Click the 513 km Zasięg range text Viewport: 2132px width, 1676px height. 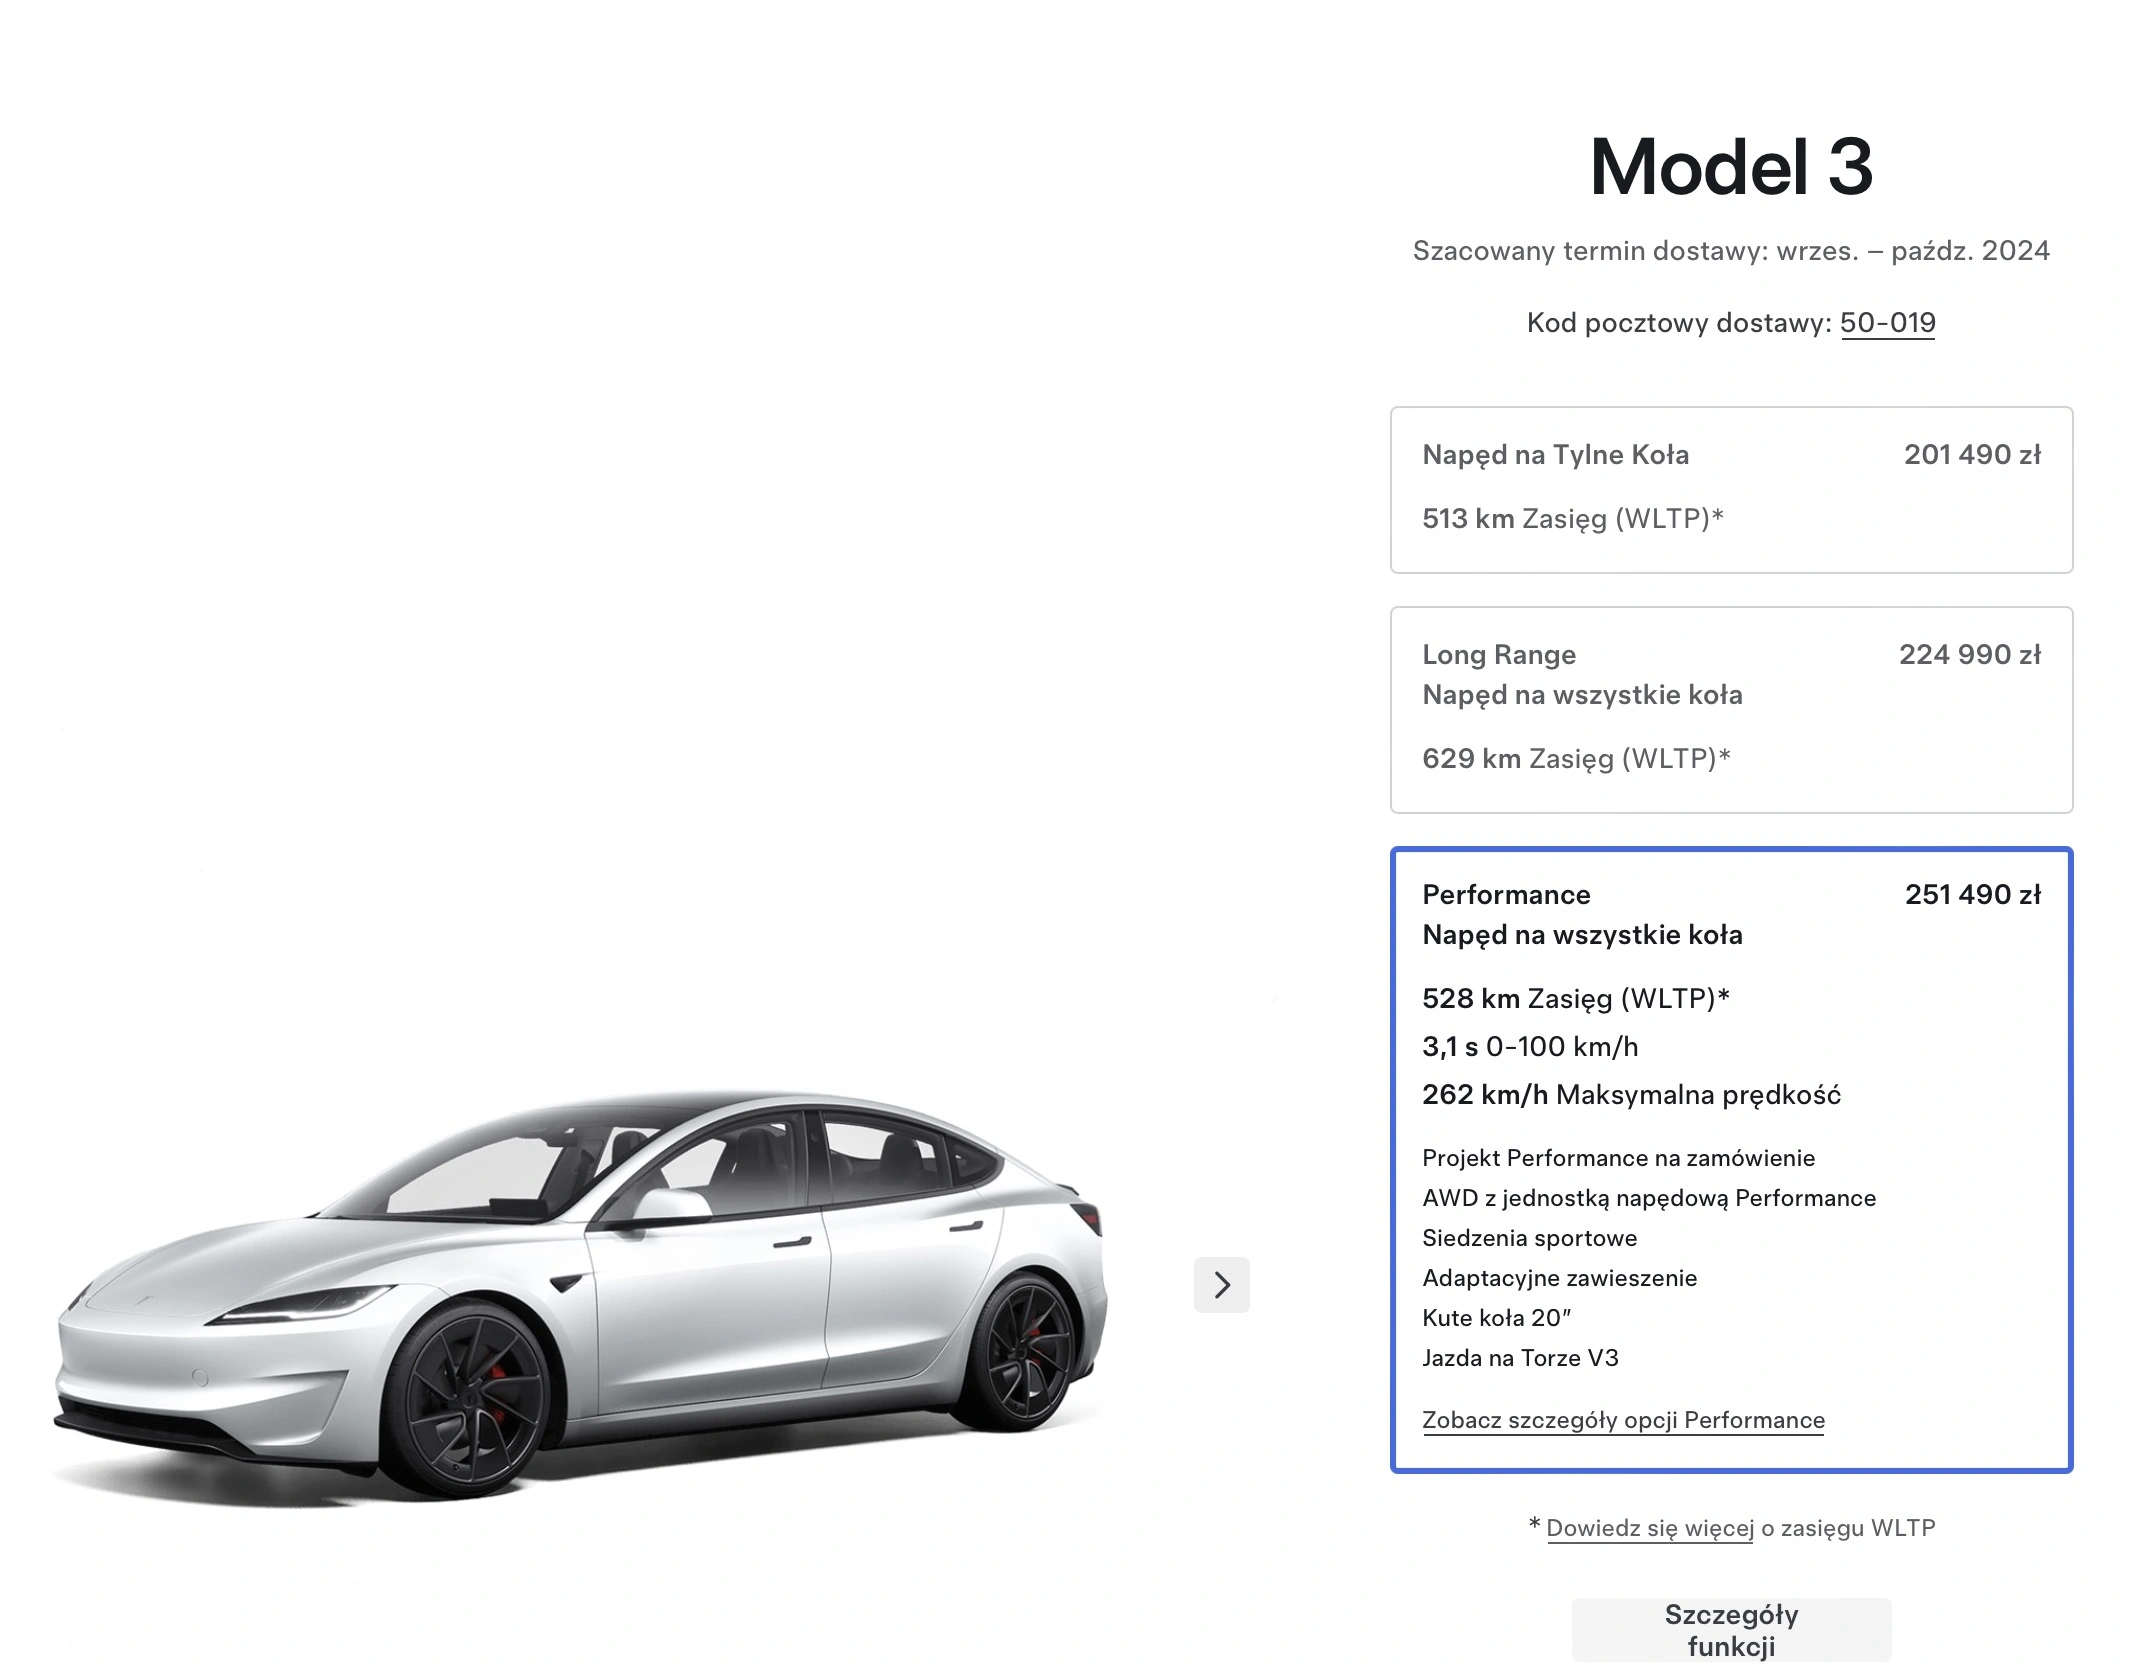1573,518
